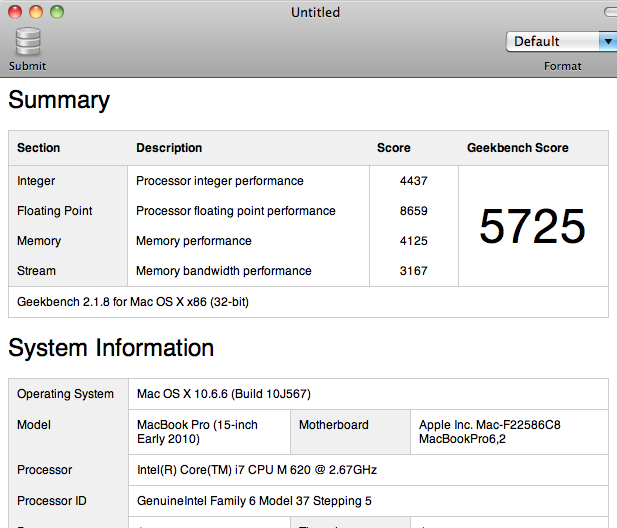This screenshot has width=617, height=528.
Task: Click the Format label under the dropdown
Action: point(563,66)
